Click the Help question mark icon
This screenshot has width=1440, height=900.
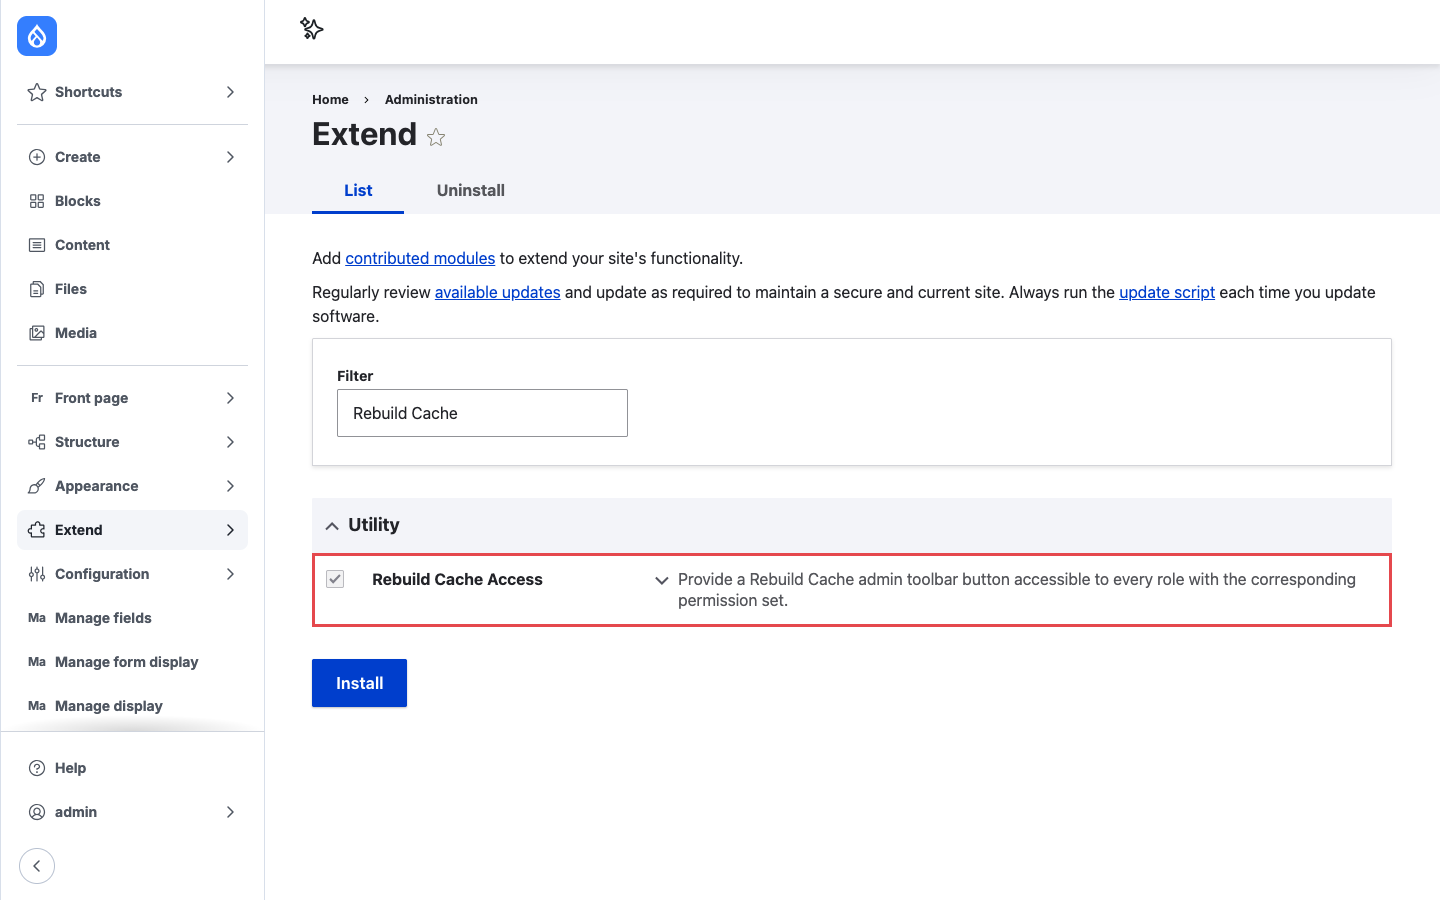point(37,768)
